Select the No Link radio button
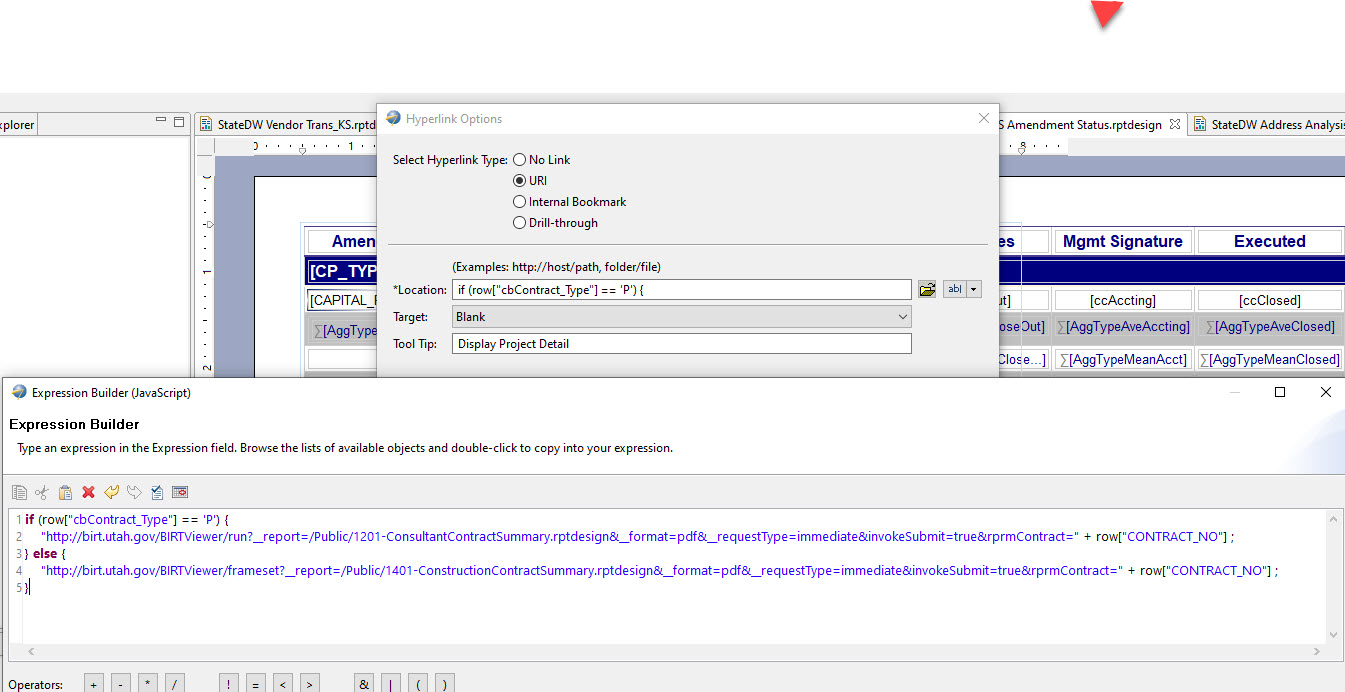Screen dimensions: 1345x692 pos(519,160)
